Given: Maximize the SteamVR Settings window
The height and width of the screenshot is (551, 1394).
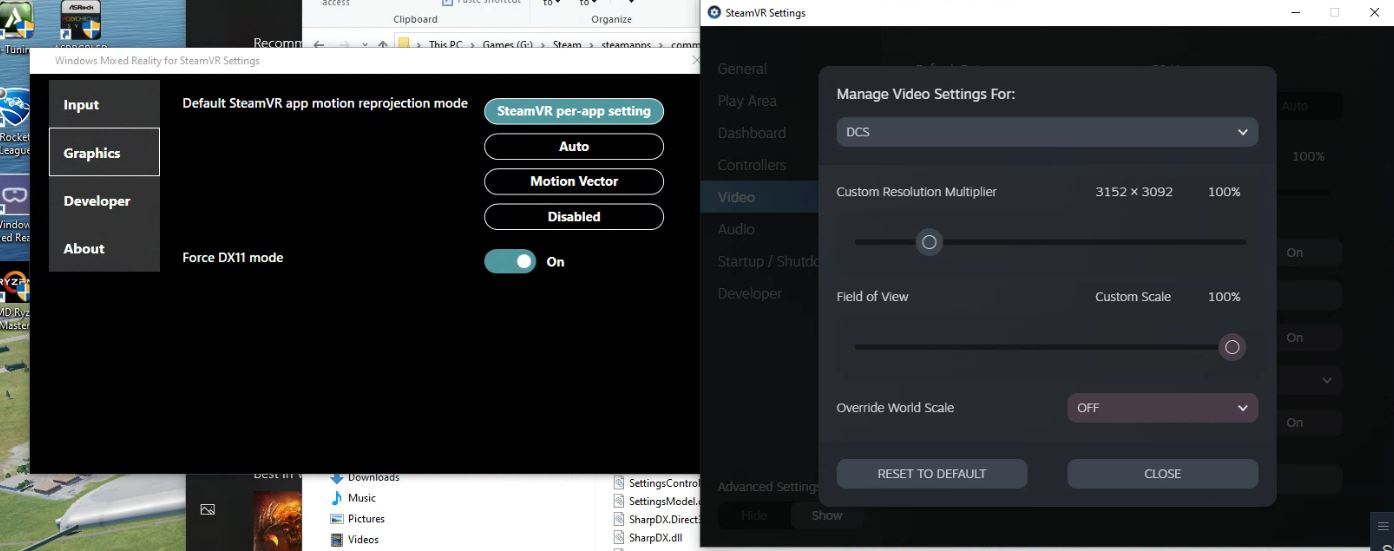Looking at the screenshot, I should pos(1334,13).
